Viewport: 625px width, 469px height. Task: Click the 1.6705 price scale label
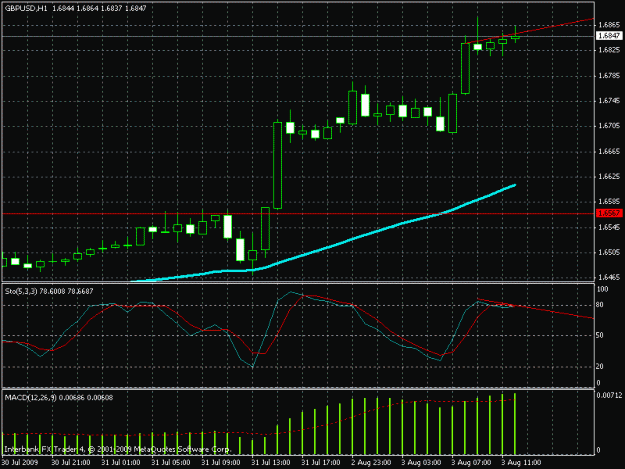pos(609,126)
